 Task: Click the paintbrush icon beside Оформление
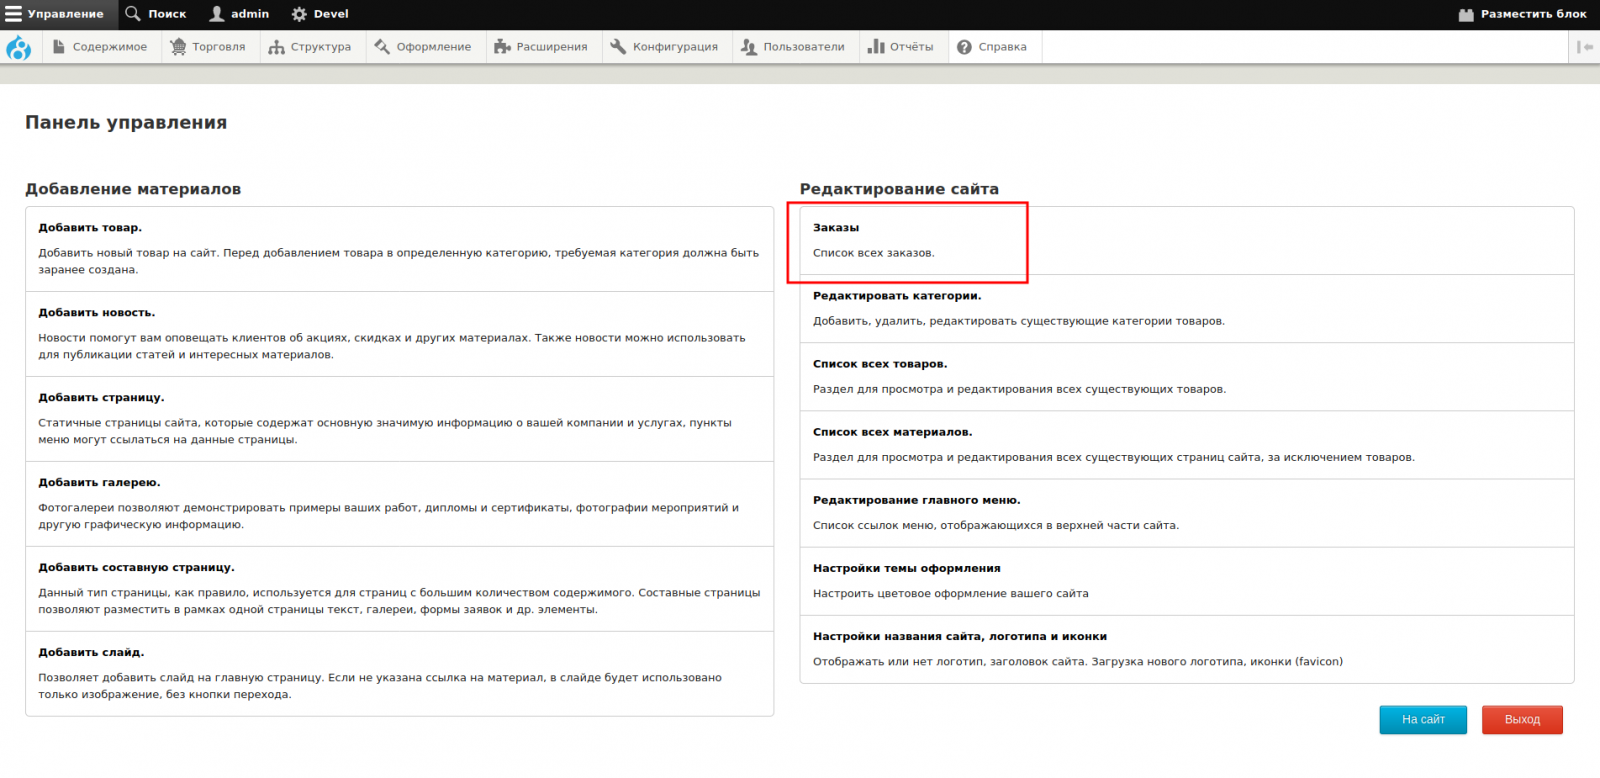[382, 47]
